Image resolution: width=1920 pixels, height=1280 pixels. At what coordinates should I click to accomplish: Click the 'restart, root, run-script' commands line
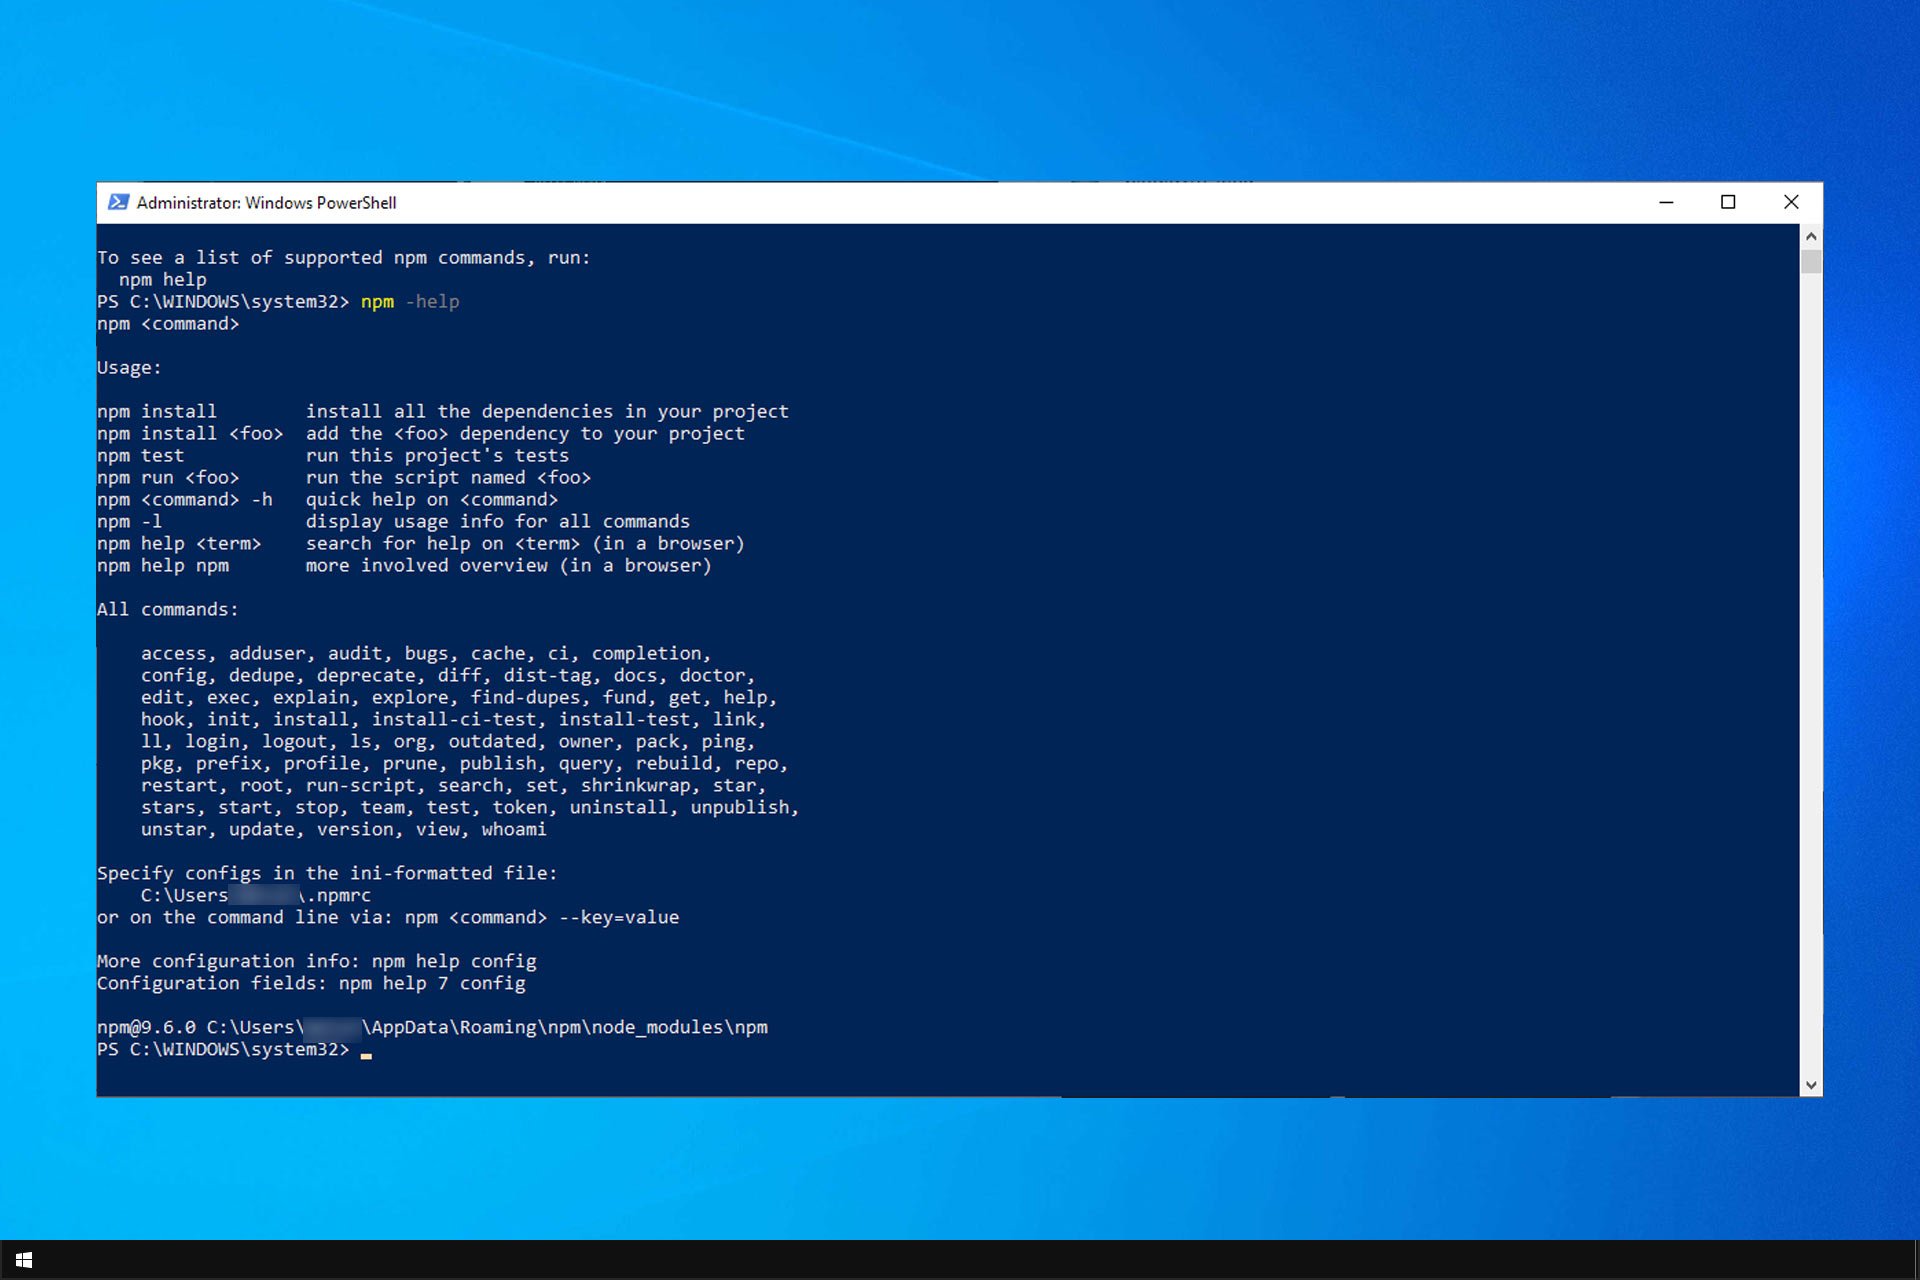pyautogui.click(x=454, y=786)
